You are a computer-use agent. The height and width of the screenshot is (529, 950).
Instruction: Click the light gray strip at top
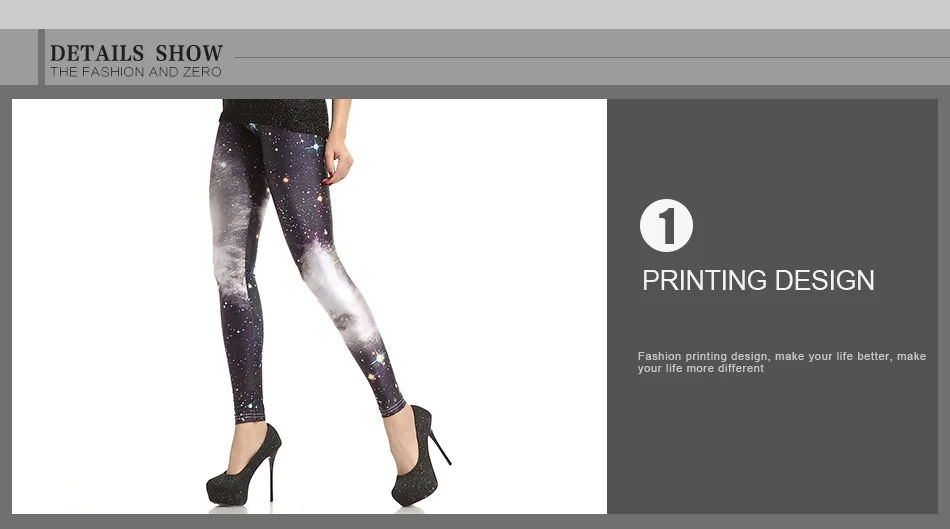475,14
